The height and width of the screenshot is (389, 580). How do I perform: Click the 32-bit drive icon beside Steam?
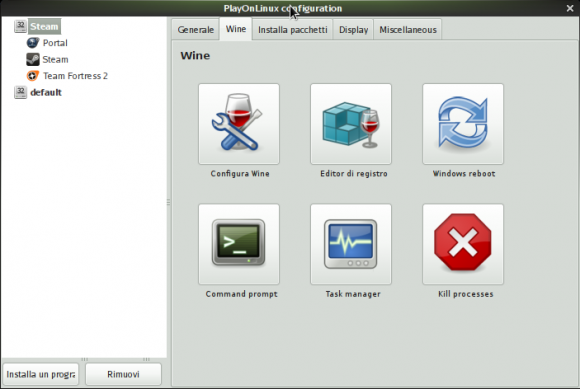coord(20,26)
